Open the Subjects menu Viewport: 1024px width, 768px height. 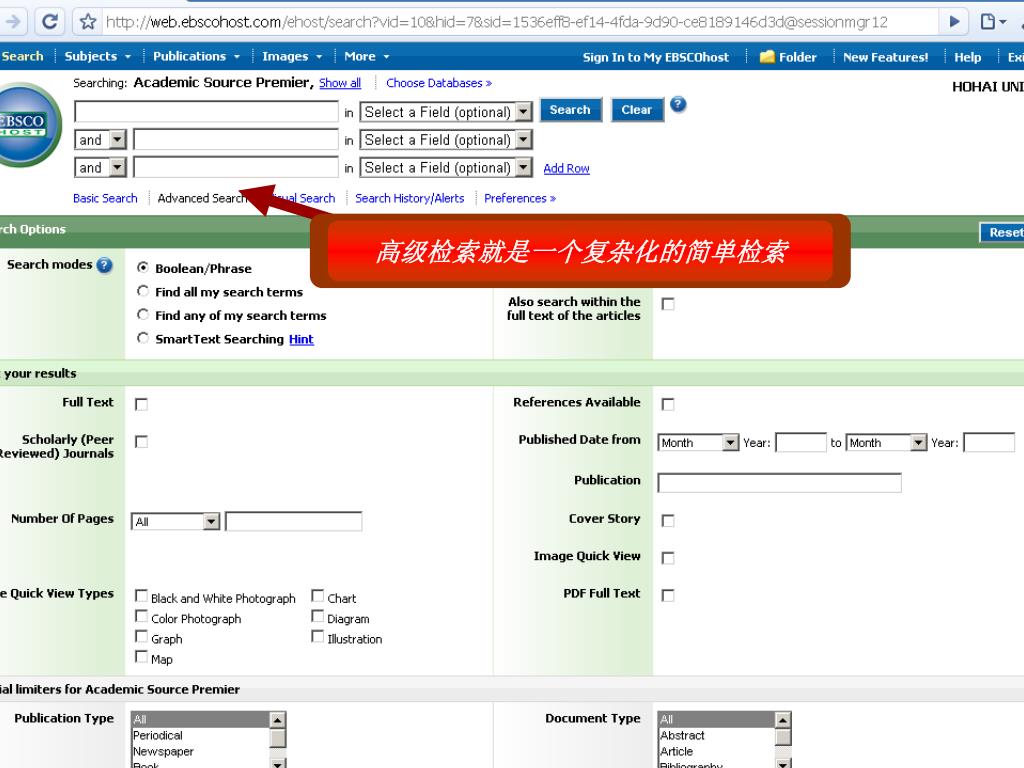click(97, 56)
